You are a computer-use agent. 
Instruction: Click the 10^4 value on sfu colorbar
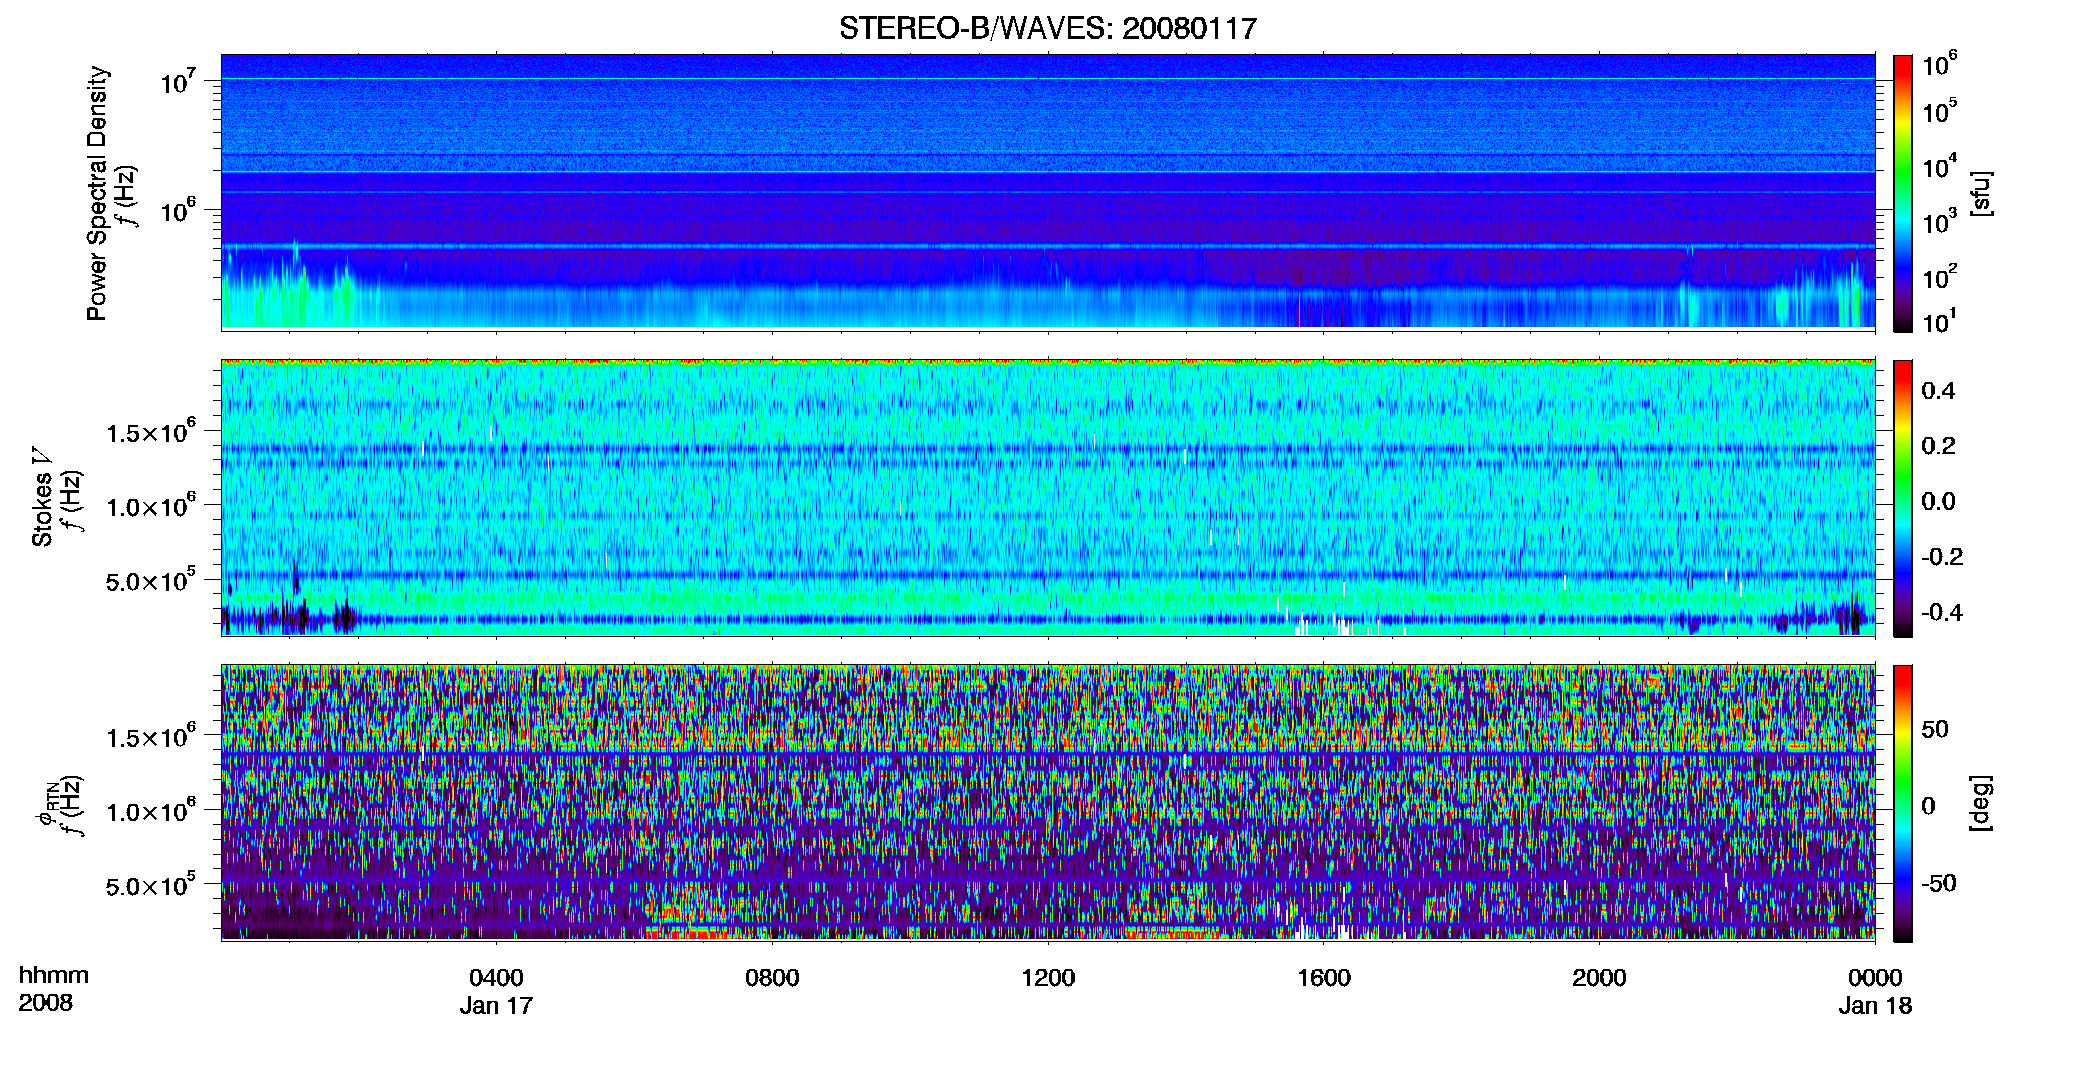(1940, 166)
